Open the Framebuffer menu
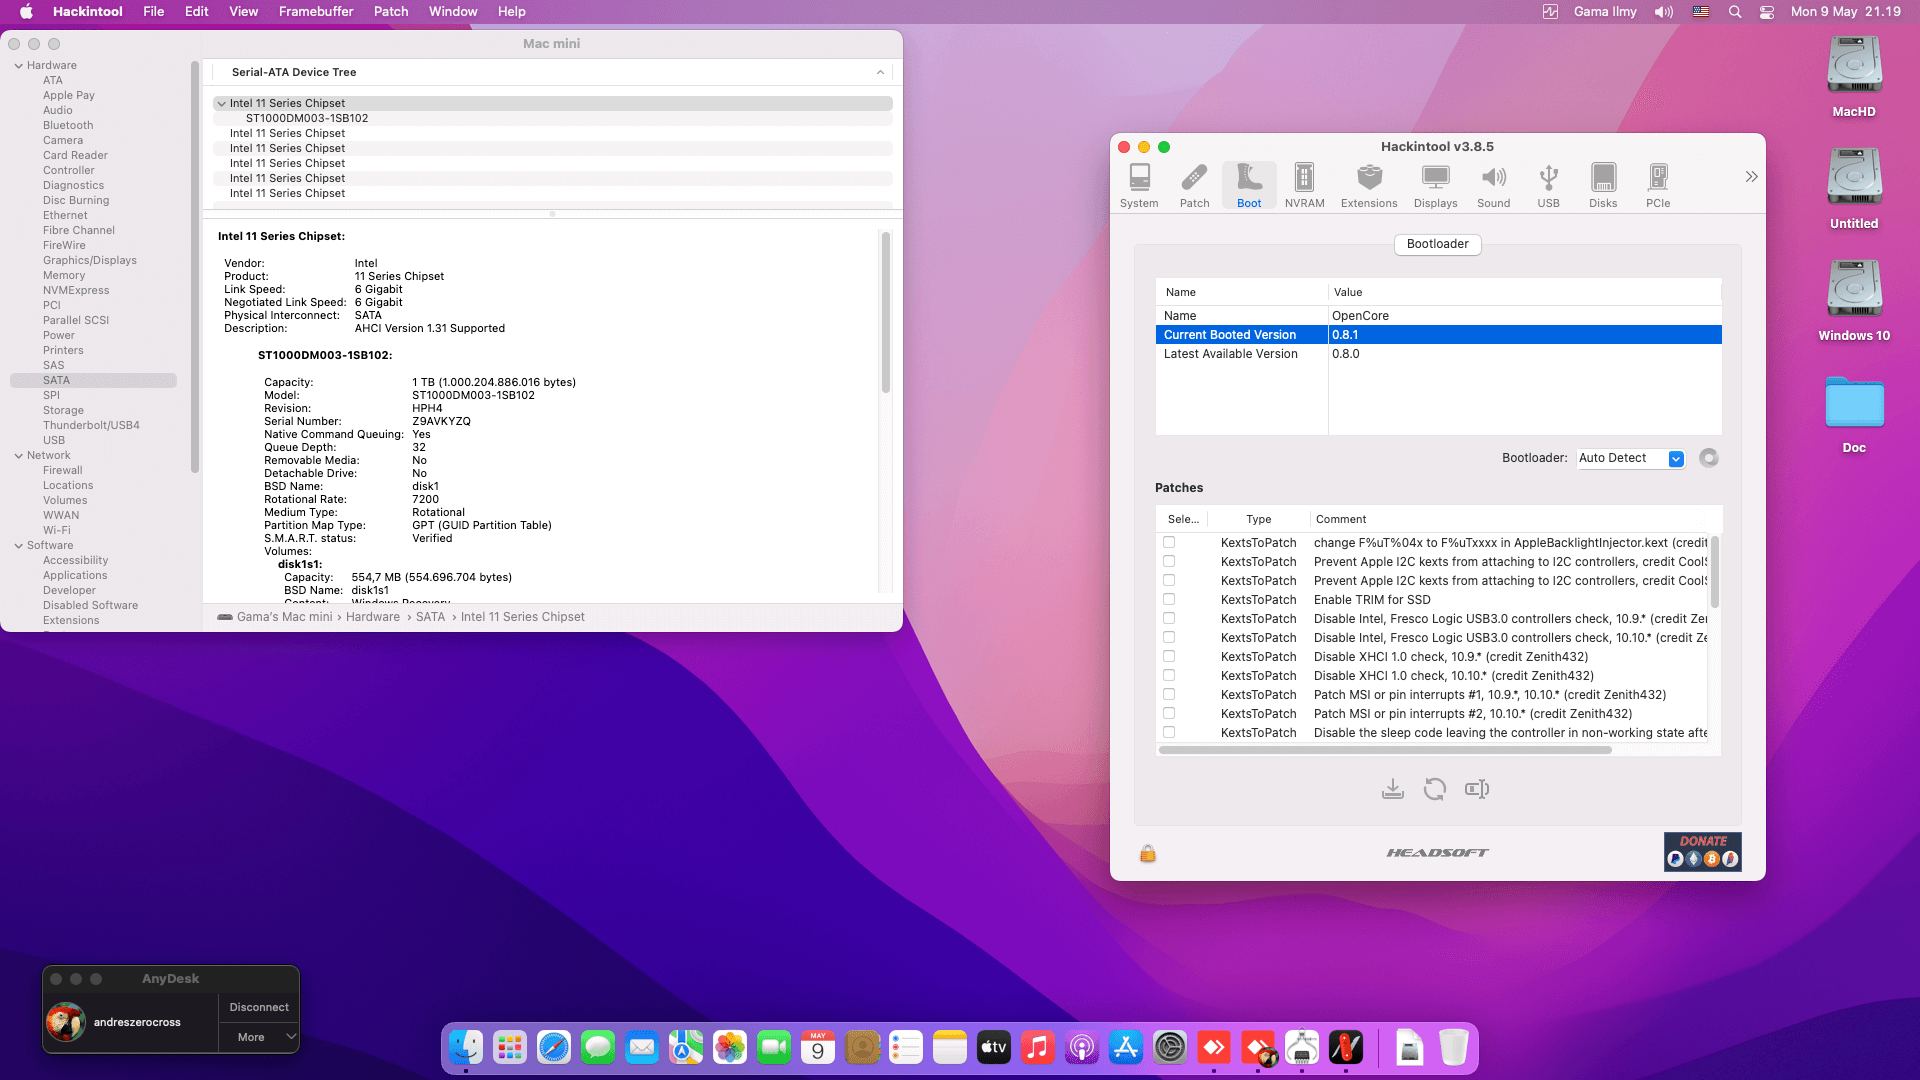This screenshot has width=1920, height=1080. pyautogui.click(x=316, y=11)
